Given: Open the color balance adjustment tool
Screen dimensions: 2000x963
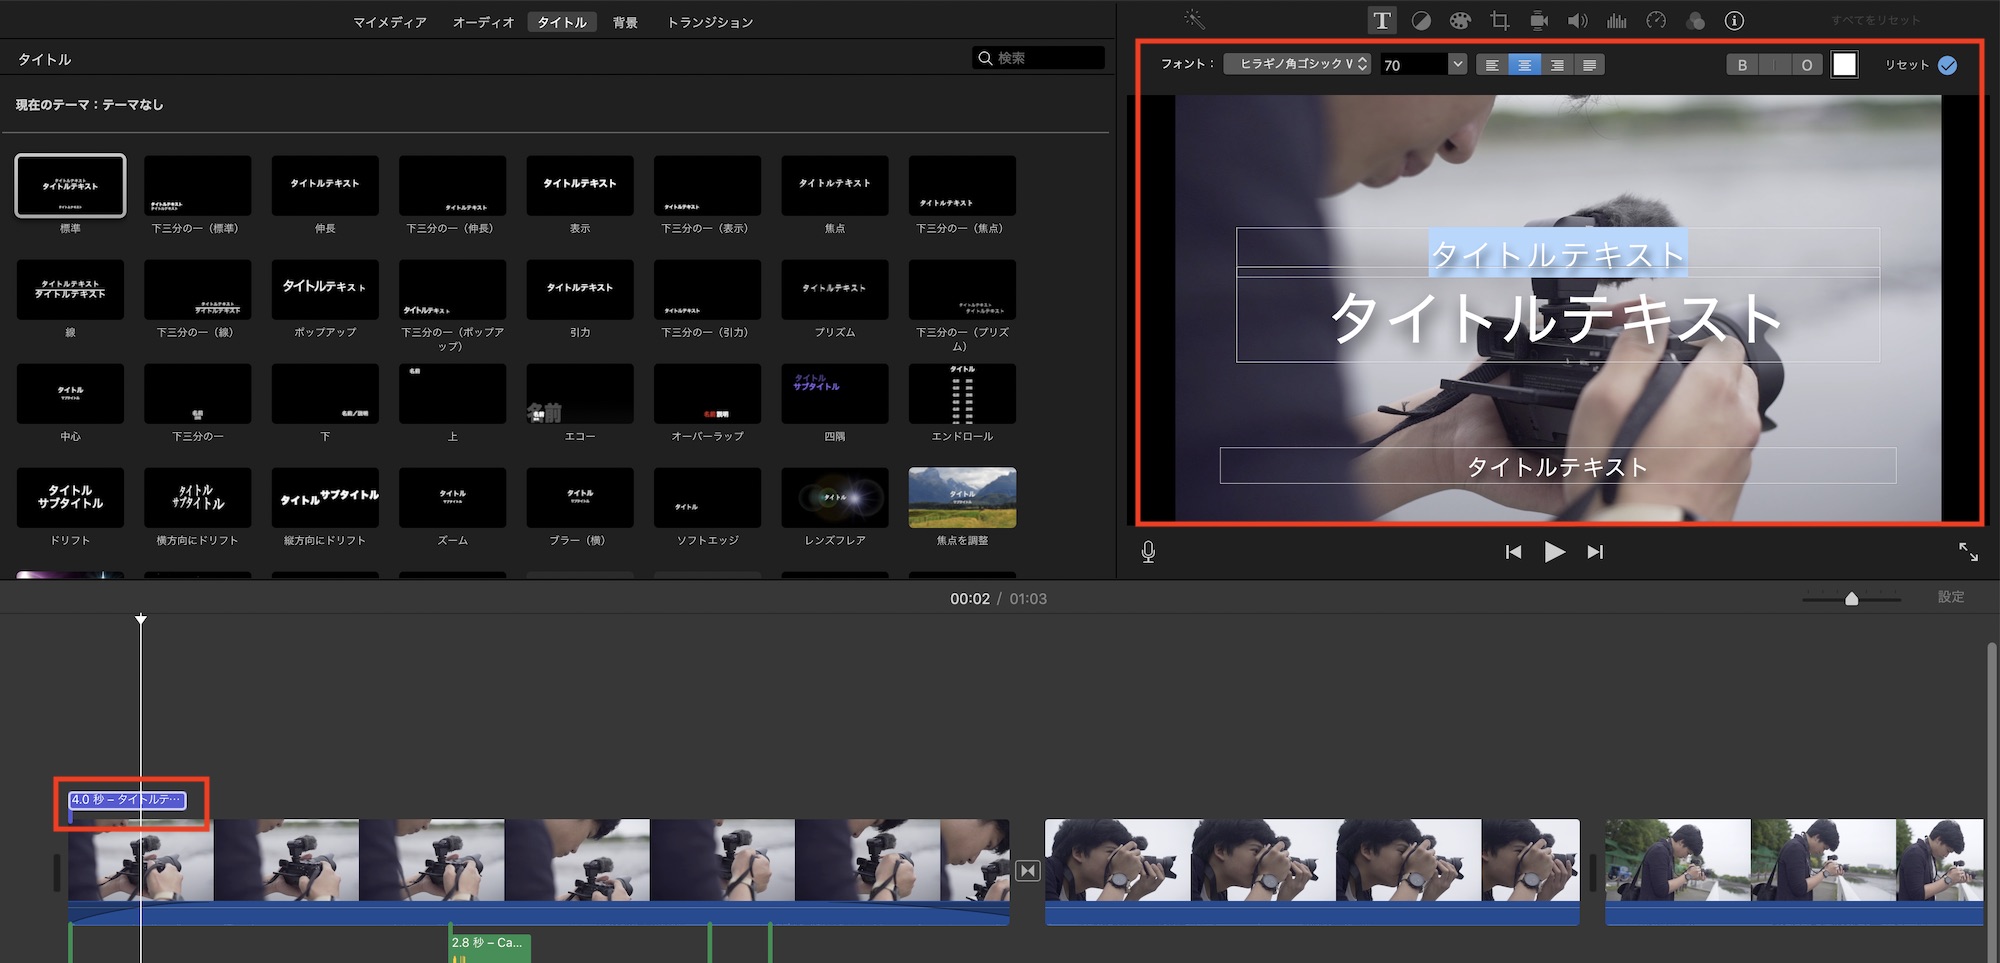Looking at the screenshot, I should tap(1420, 21).
